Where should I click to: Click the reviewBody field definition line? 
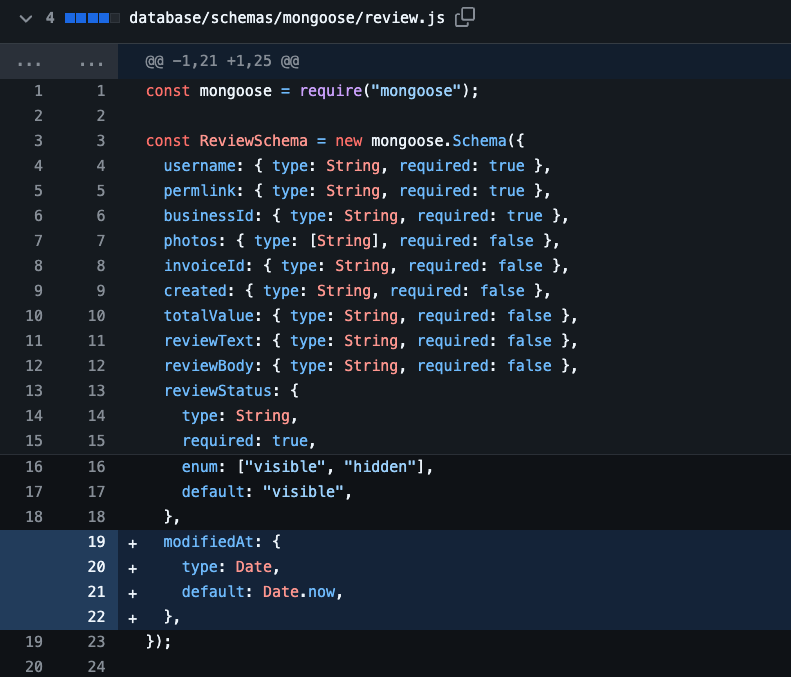(370, 366)
